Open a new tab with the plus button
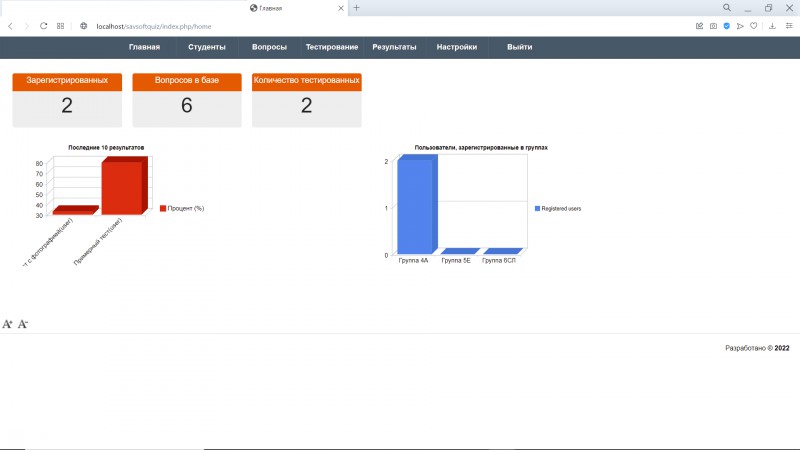 pos(356,8)
